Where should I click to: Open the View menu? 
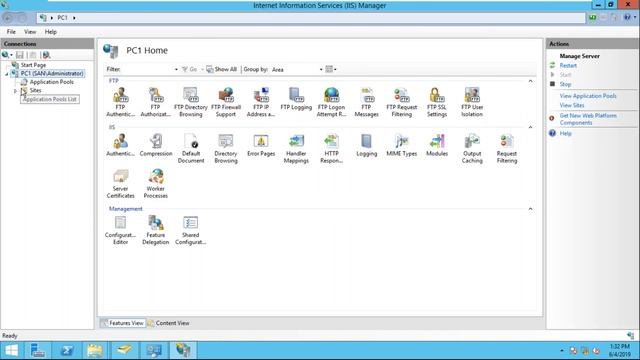pos(30,32)
